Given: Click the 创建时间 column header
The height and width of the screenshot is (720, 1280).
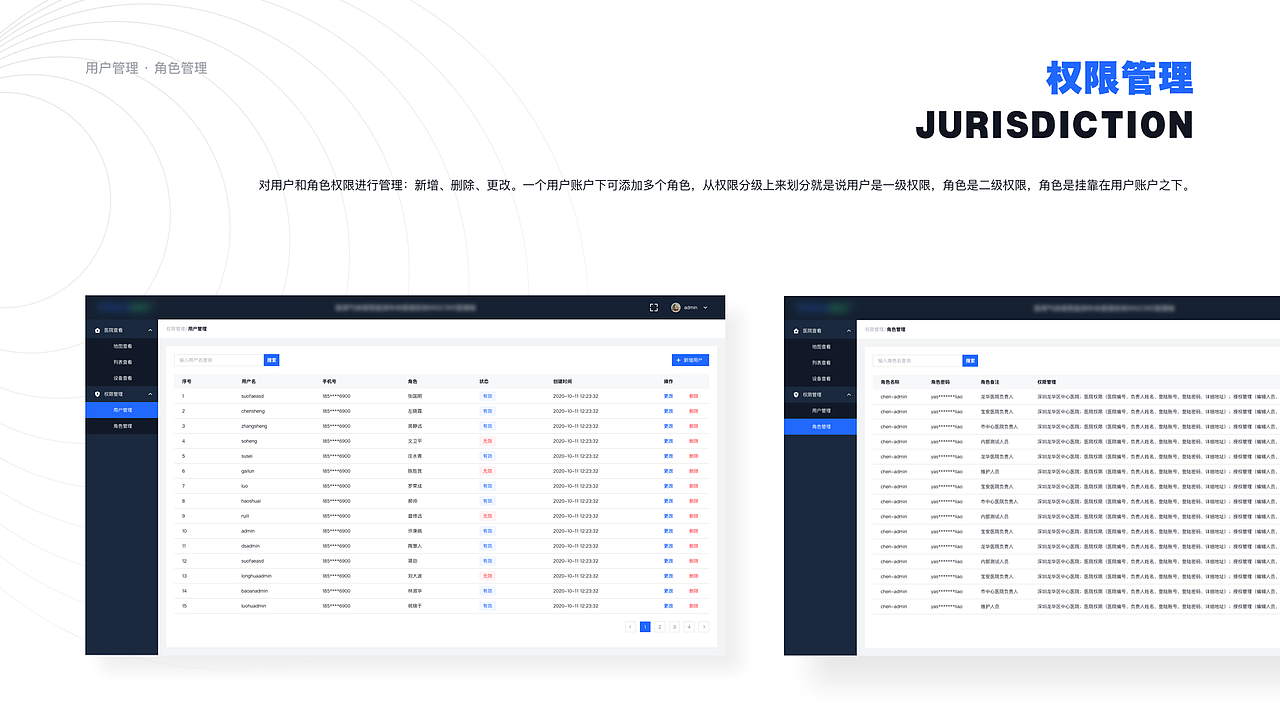Looking at the screenshot, I should [x=563, y=381].
